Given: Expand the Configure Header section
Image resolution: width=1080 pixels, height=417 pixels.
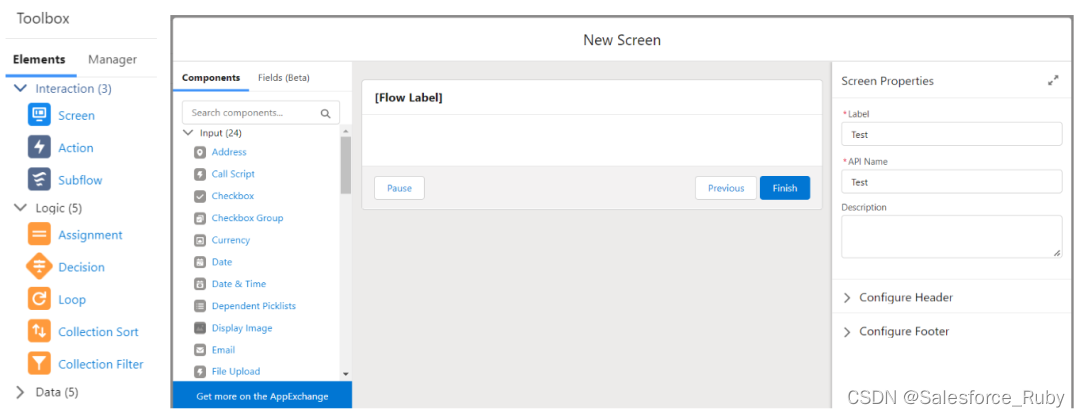Looking at the screenshot, I should tap(847, 298).
